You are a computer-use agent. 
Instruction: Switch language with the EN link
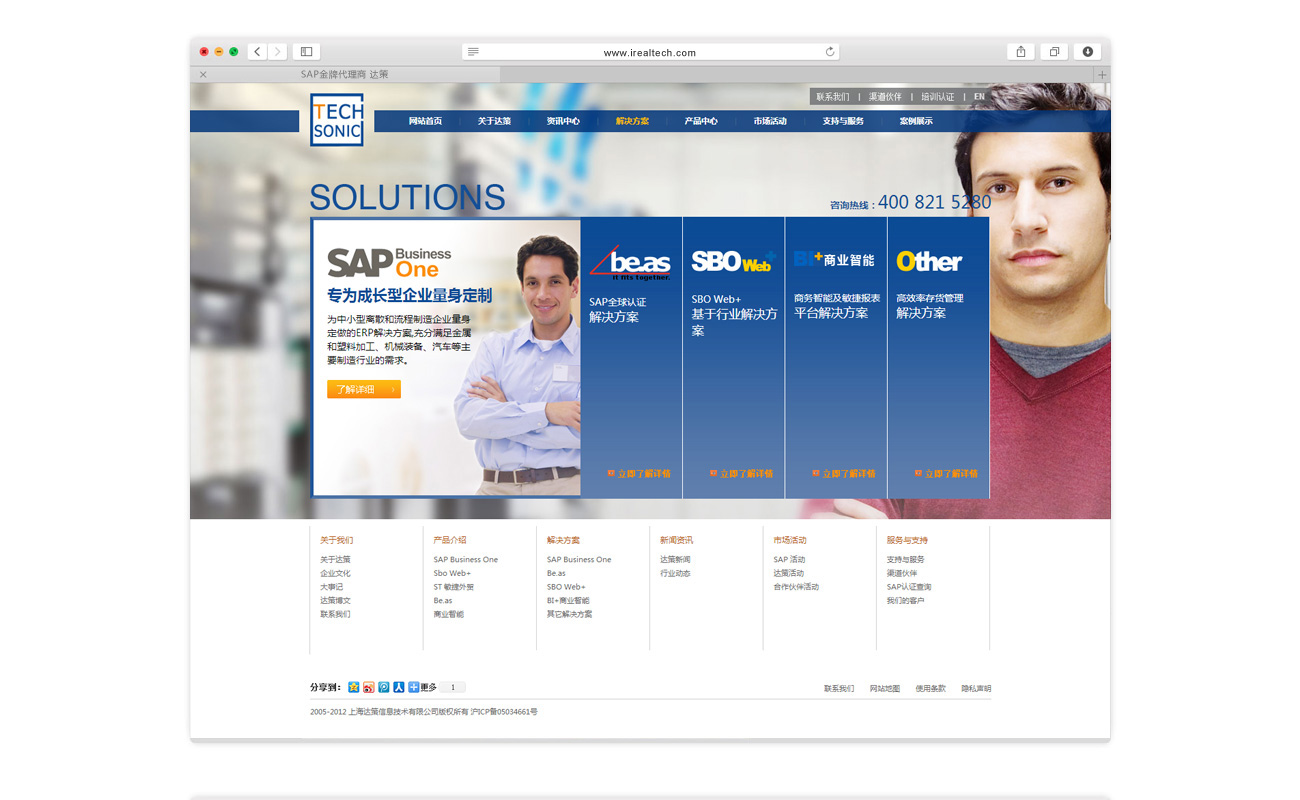point(979,97)
